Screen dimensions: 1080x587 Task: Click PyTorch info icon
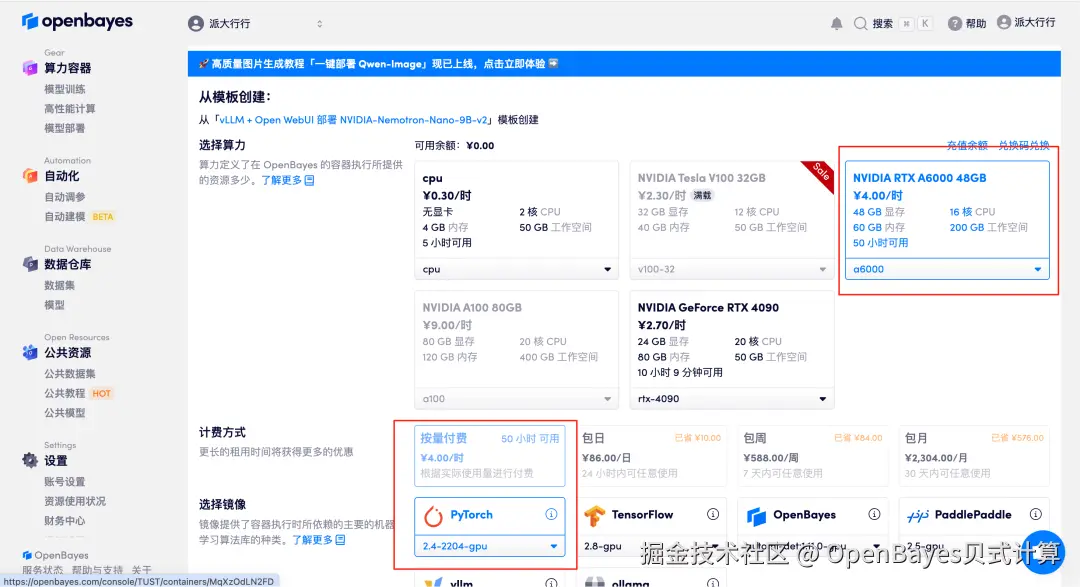click(551, 514)
